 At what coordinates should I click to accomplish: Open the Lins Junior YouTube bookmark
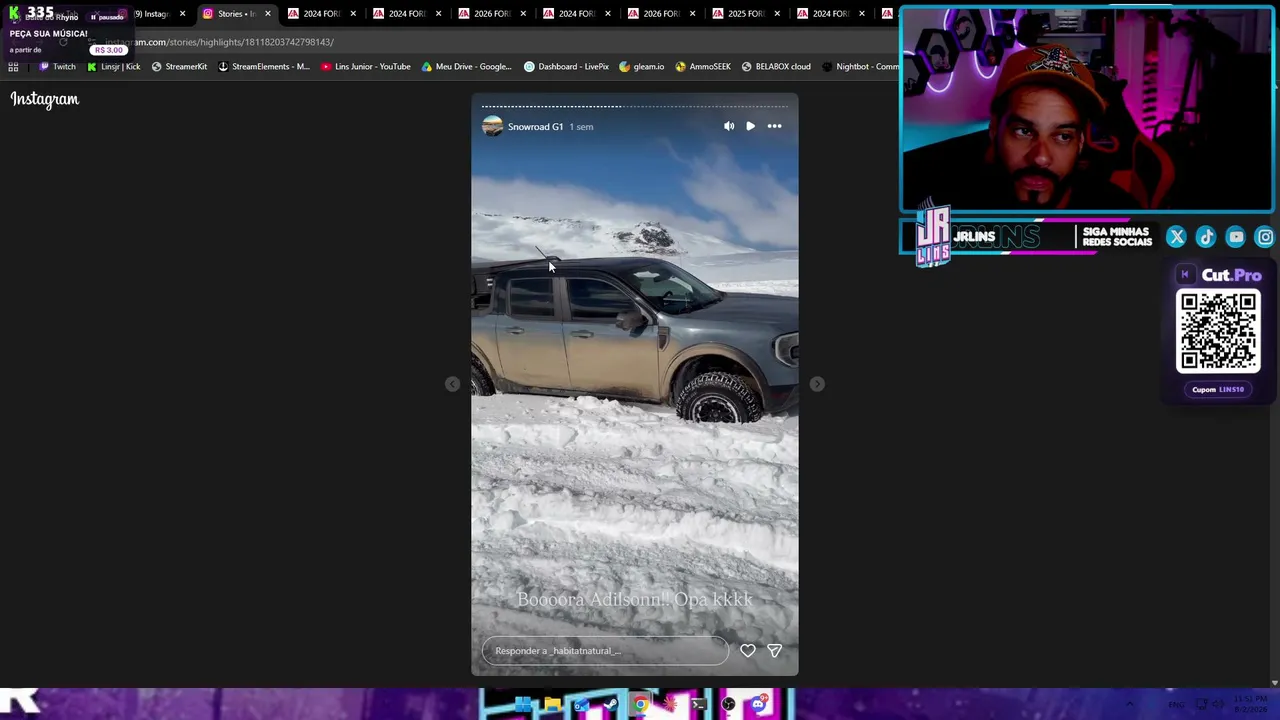[x=366, y=67]
